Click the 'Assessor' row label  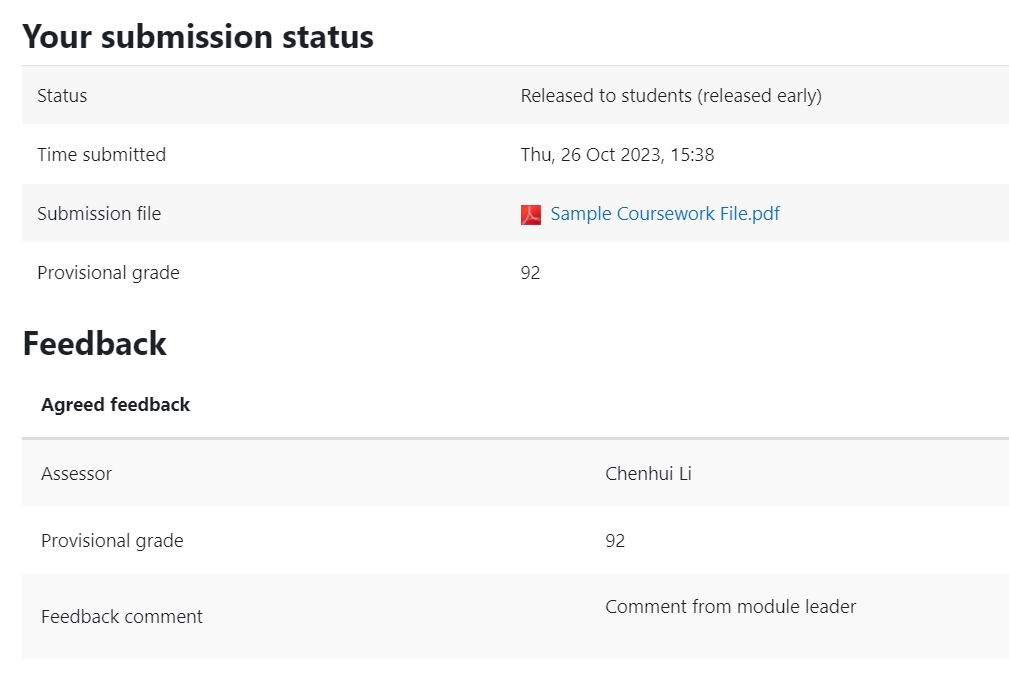coord(76,473)
